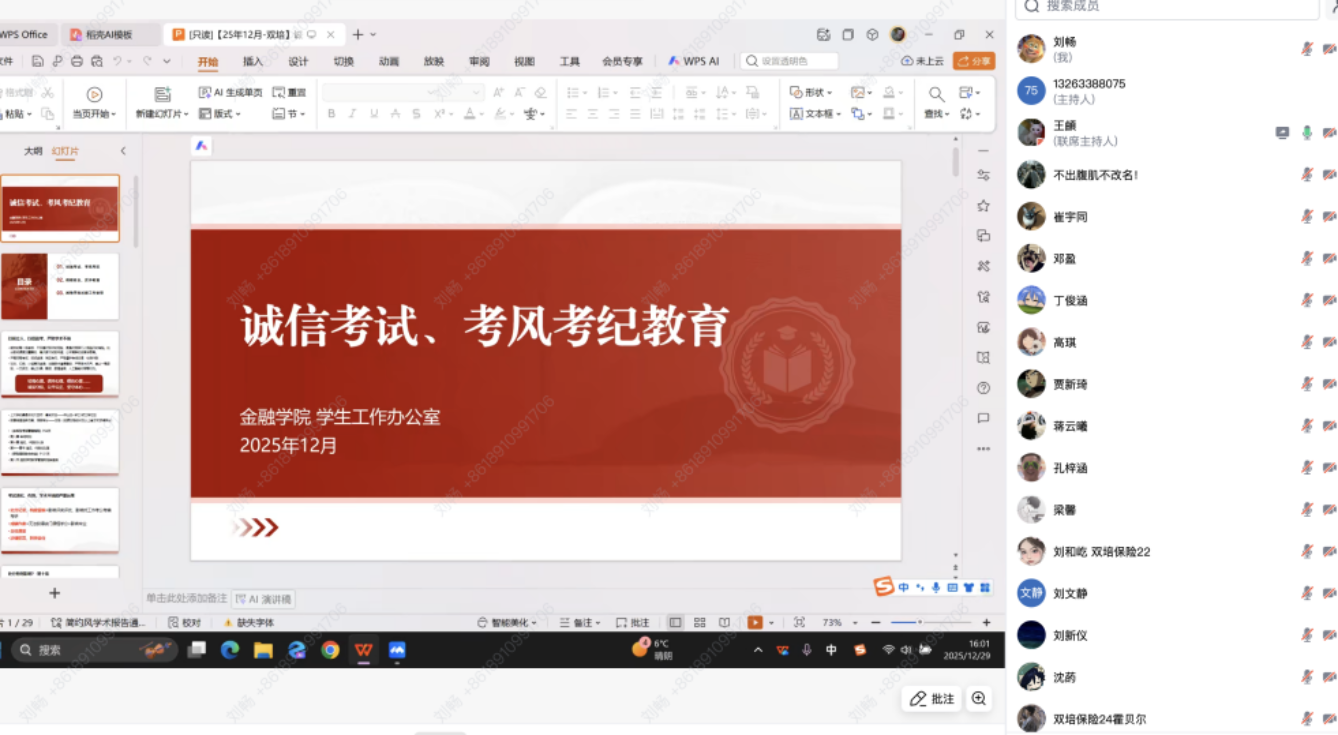Screen dimensions: 1338x735
Task: Click the orange 分享 share button
Action: point(974,61)
